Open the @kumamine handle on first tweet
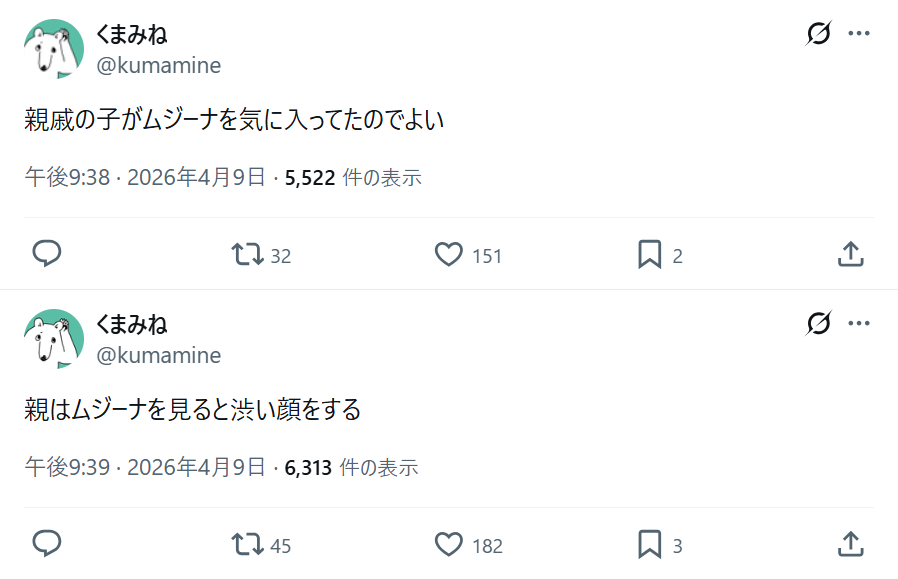This screenshot has width=898, height=579. tap(158, 66)
